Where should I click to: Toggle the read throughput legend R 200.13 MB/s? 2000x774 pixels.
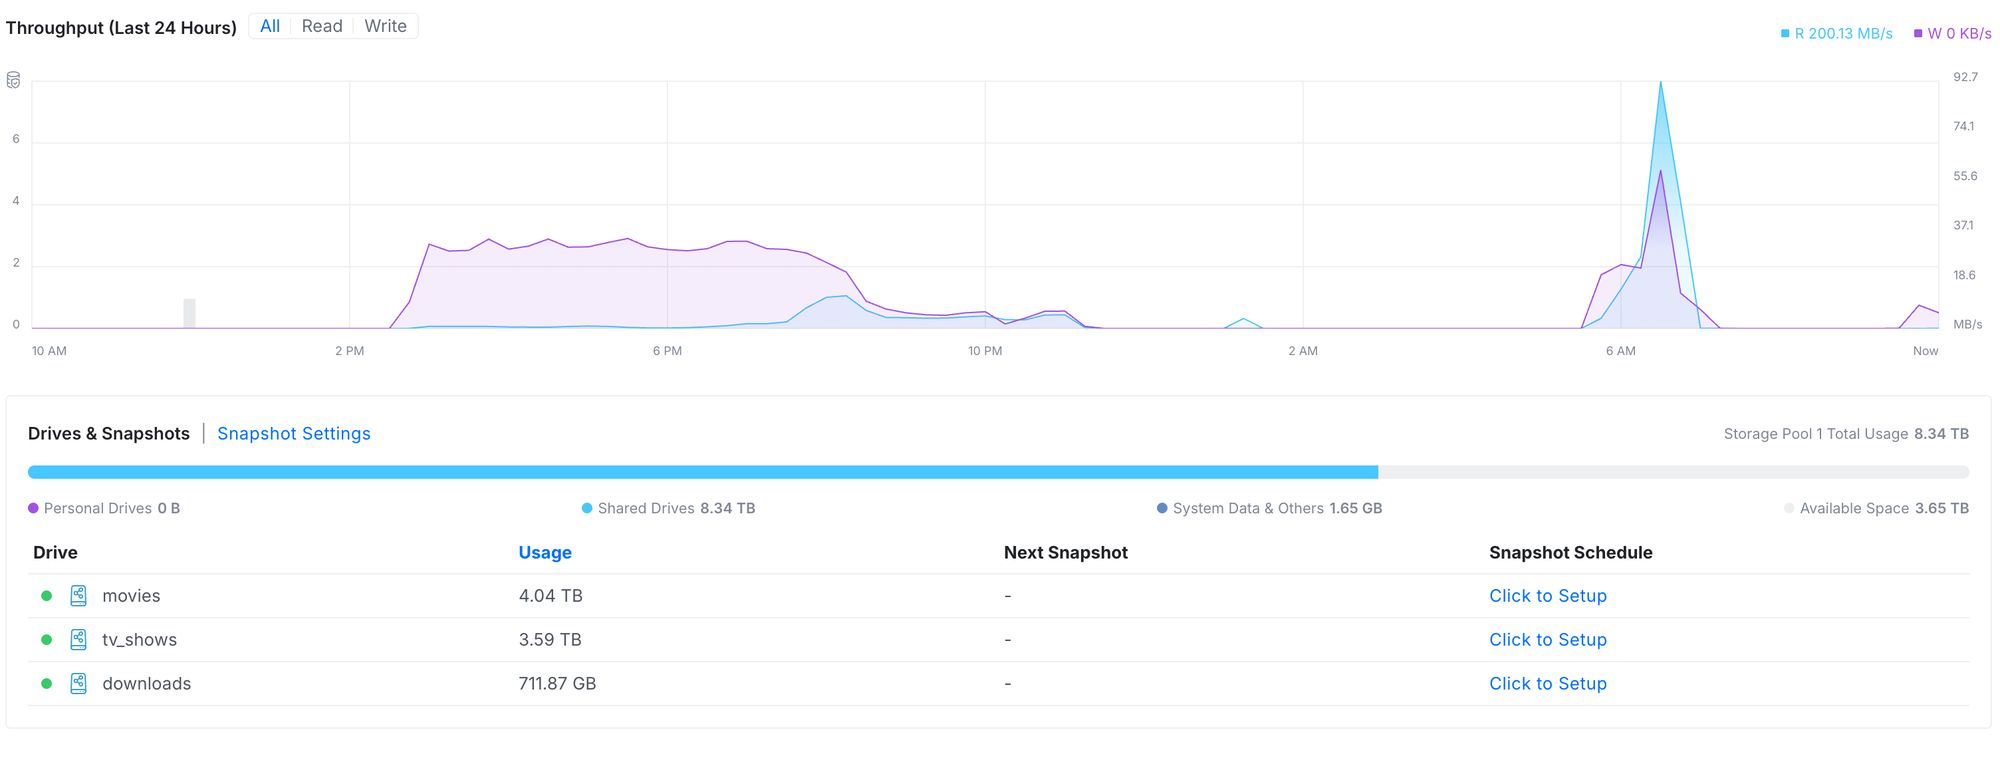1837,34
